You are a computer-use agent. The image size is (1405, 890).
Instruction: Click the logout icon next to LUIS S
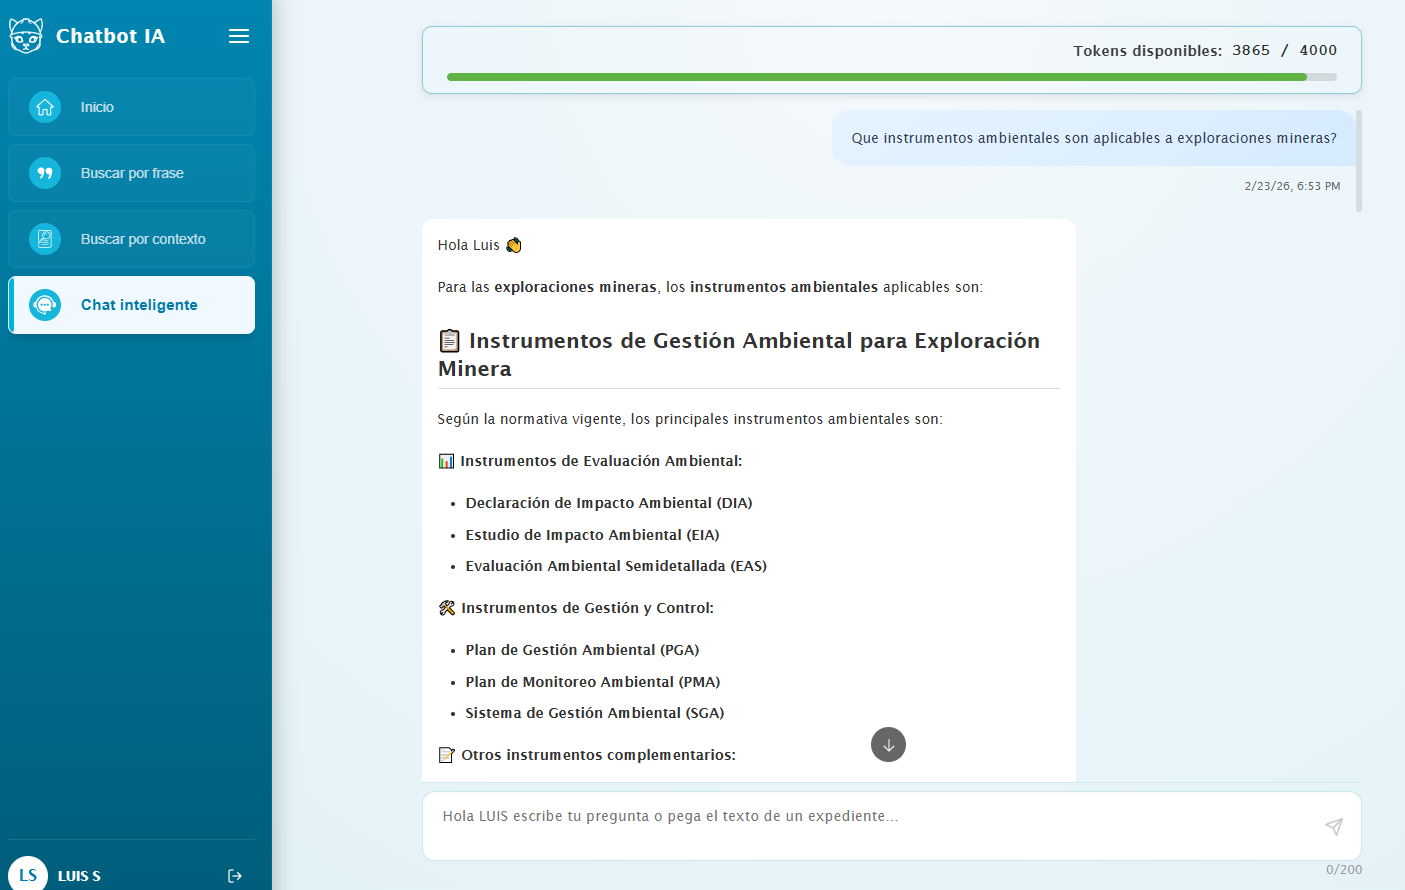tap(235, 876)
